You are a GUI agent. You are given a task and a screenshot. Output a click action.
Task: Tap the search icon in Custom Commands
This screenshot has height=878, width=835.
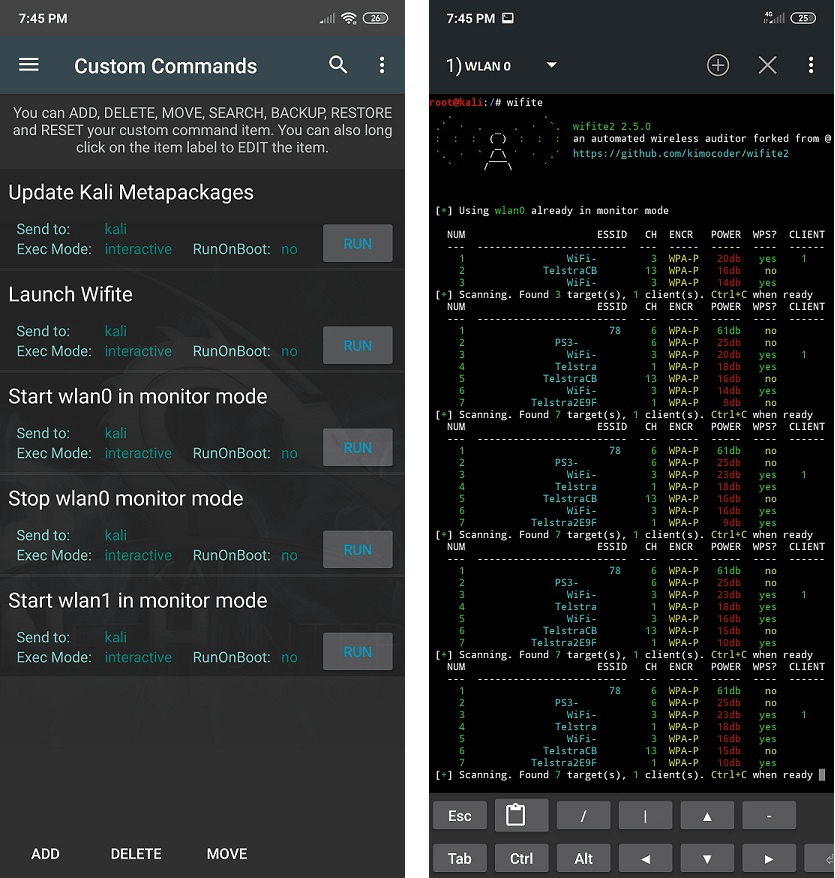click(x=338, y=65)
